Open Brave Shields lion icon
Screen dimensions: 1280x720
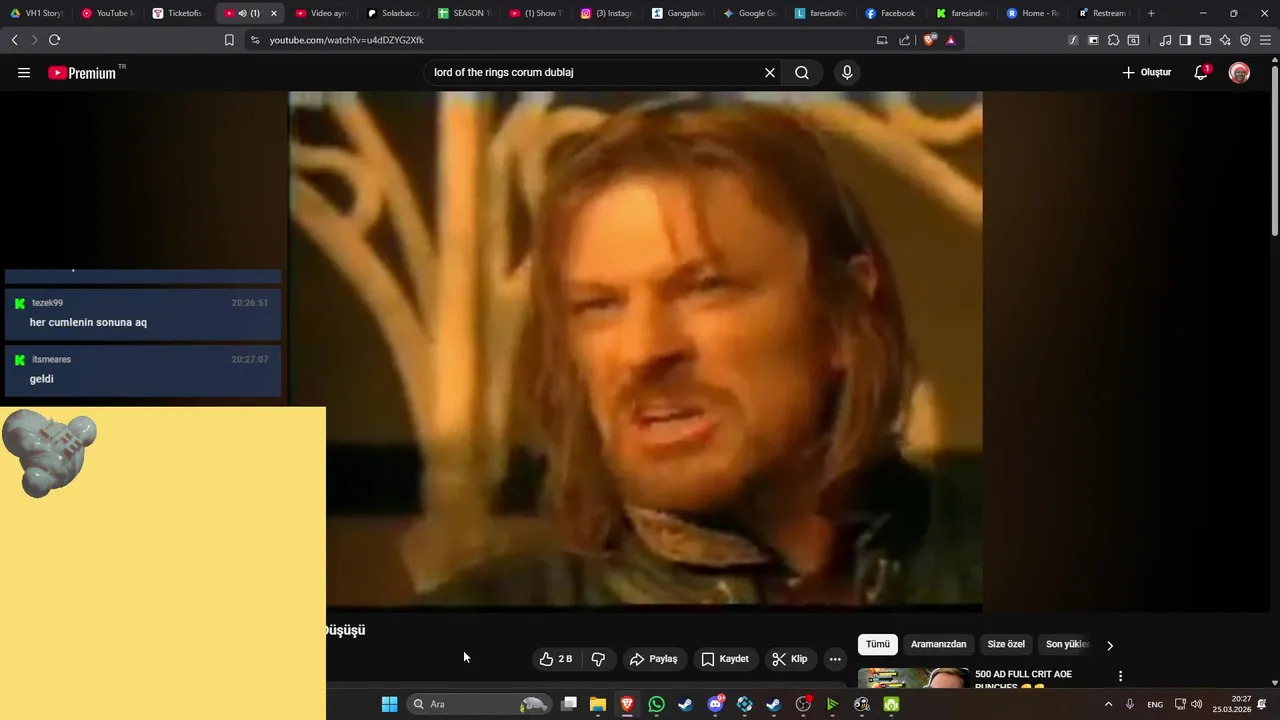pos(930,40)
